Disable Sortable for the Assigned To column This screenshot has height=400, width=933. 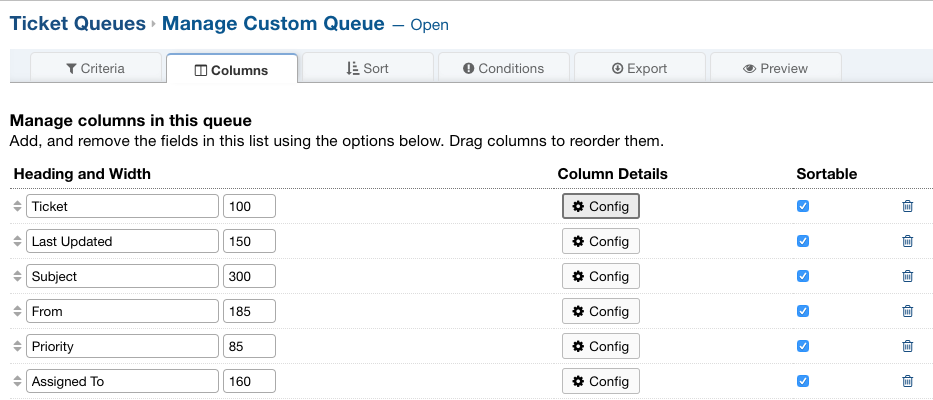click(x=803, y=381)
